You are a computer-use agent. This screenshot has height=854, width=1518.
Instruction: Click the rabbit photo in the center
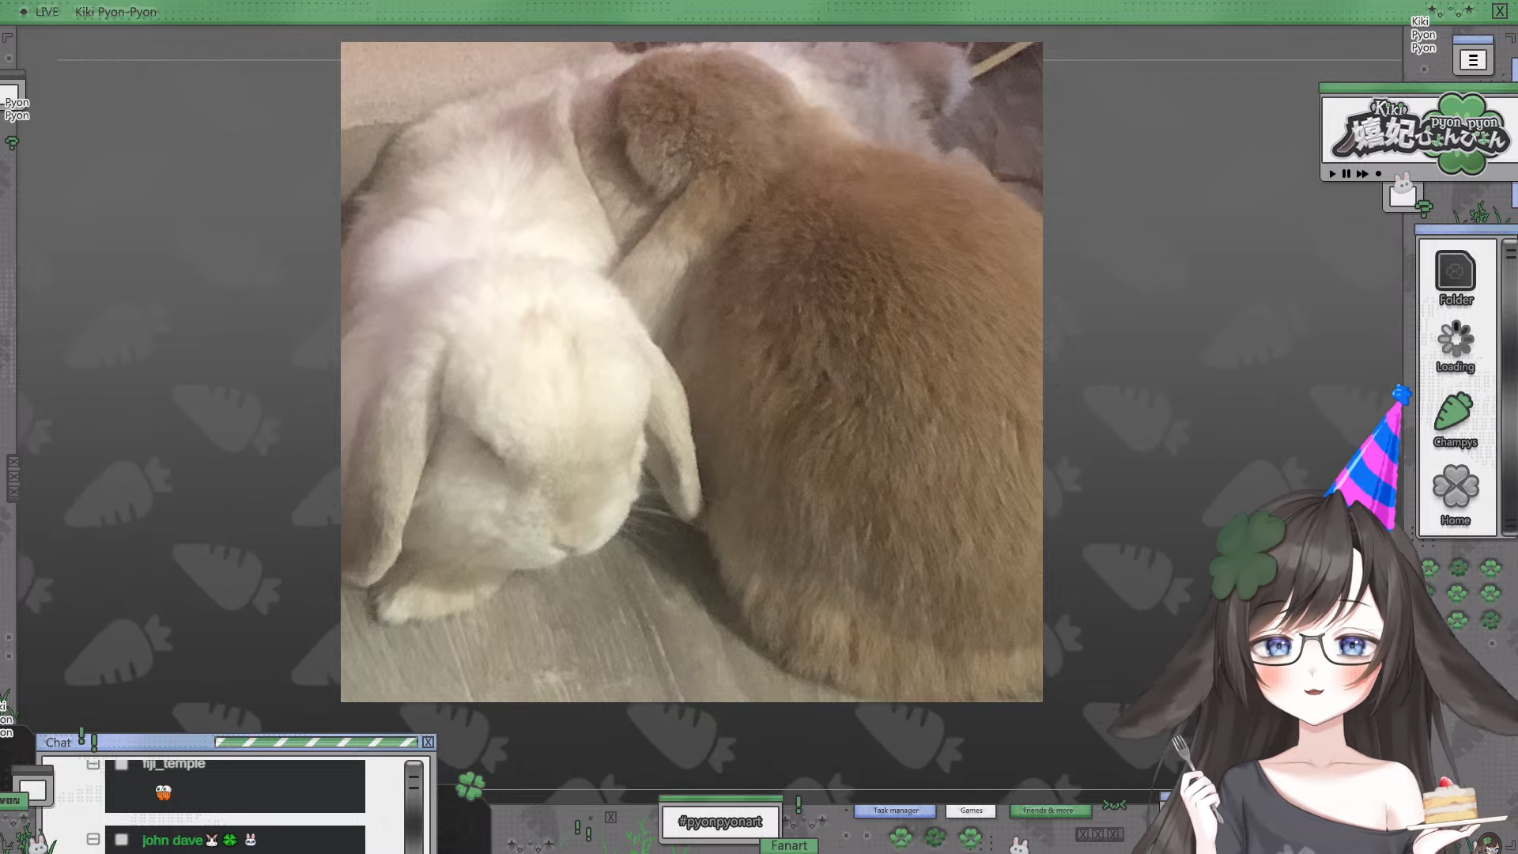pos(691,371)
